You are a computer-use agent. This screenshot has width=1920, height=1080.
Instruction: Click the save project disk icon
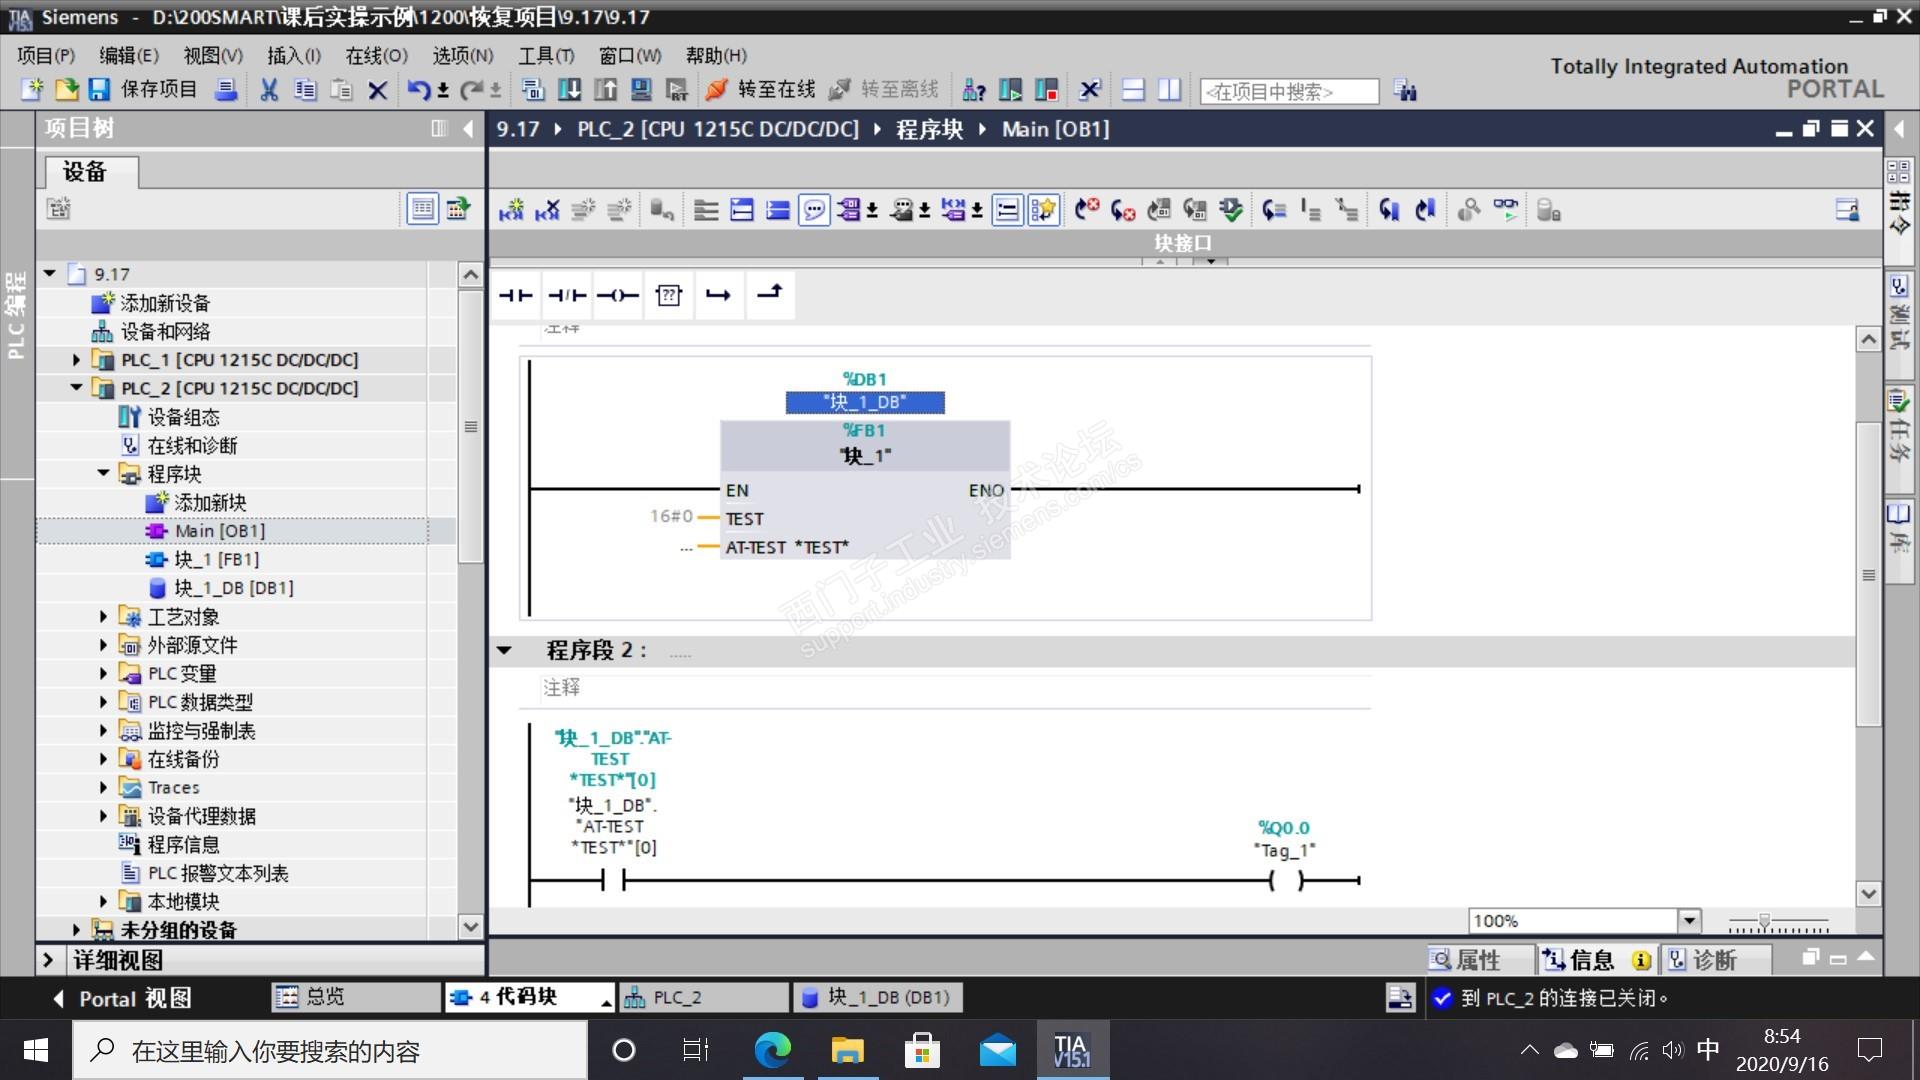(x=98, y=90)
